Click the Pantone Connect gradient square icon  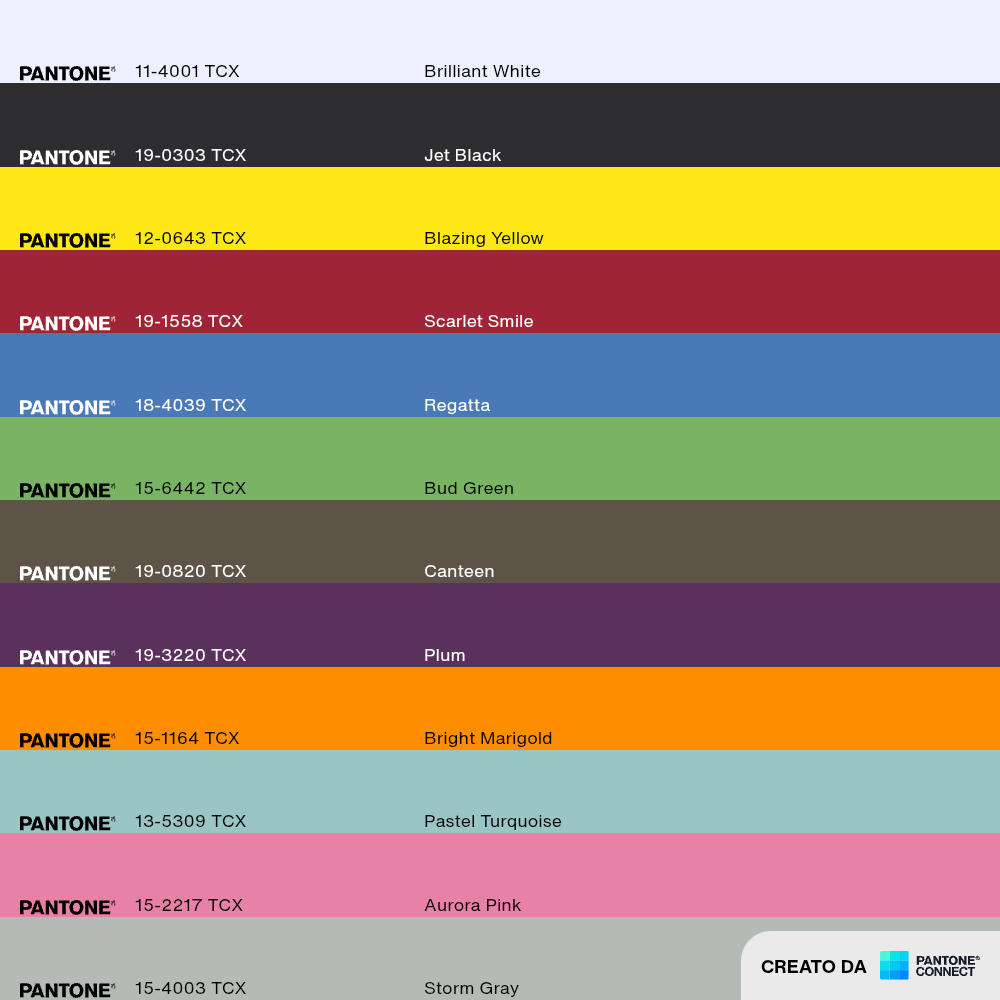coord(893,965)
